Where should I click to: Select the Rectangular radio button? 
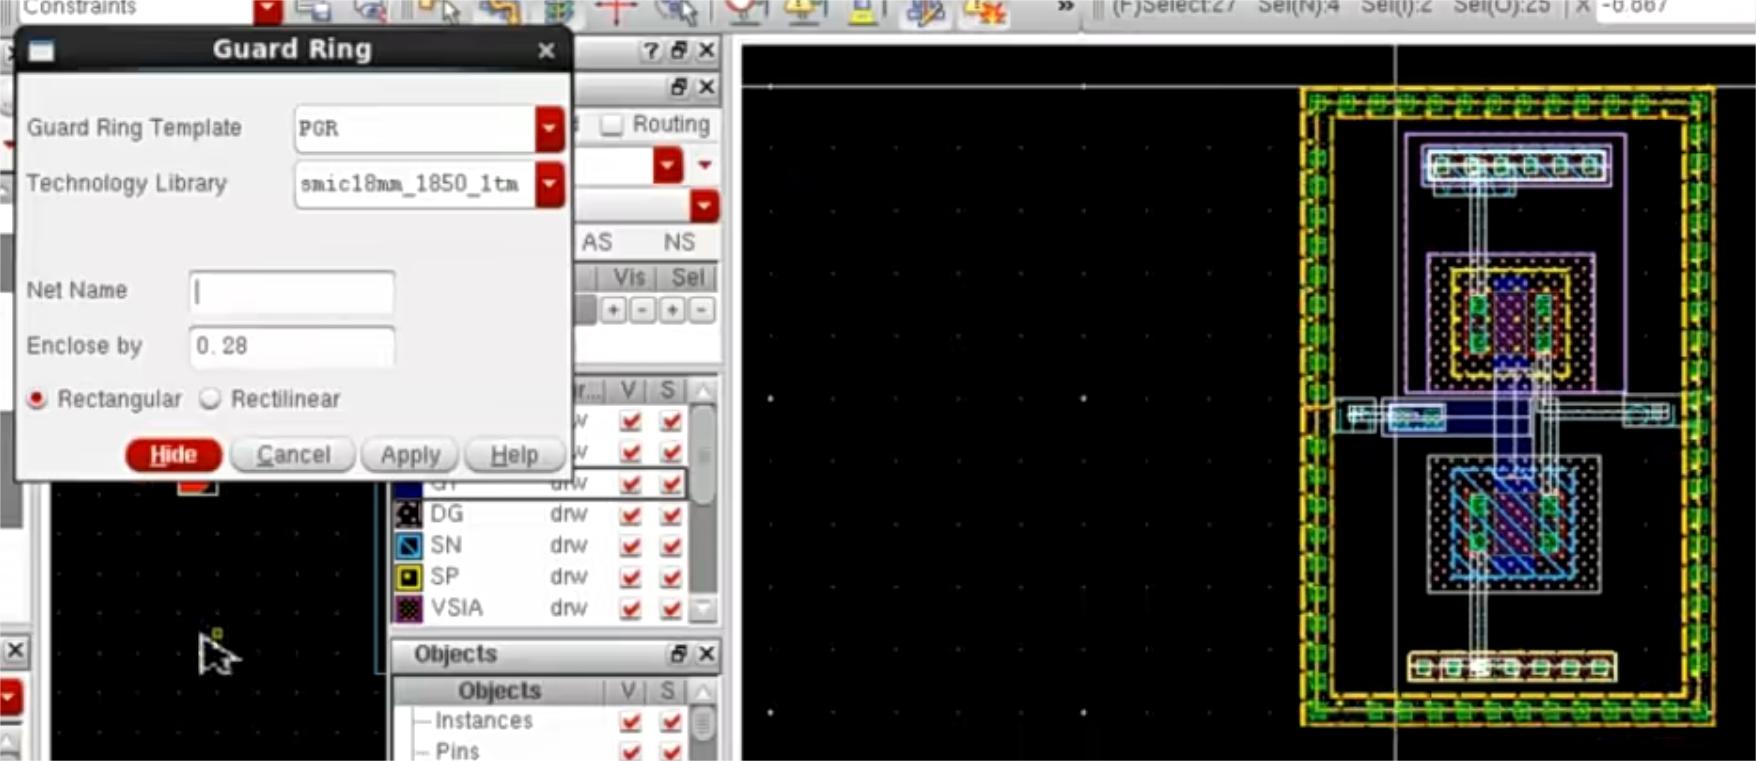pos(37,399)
